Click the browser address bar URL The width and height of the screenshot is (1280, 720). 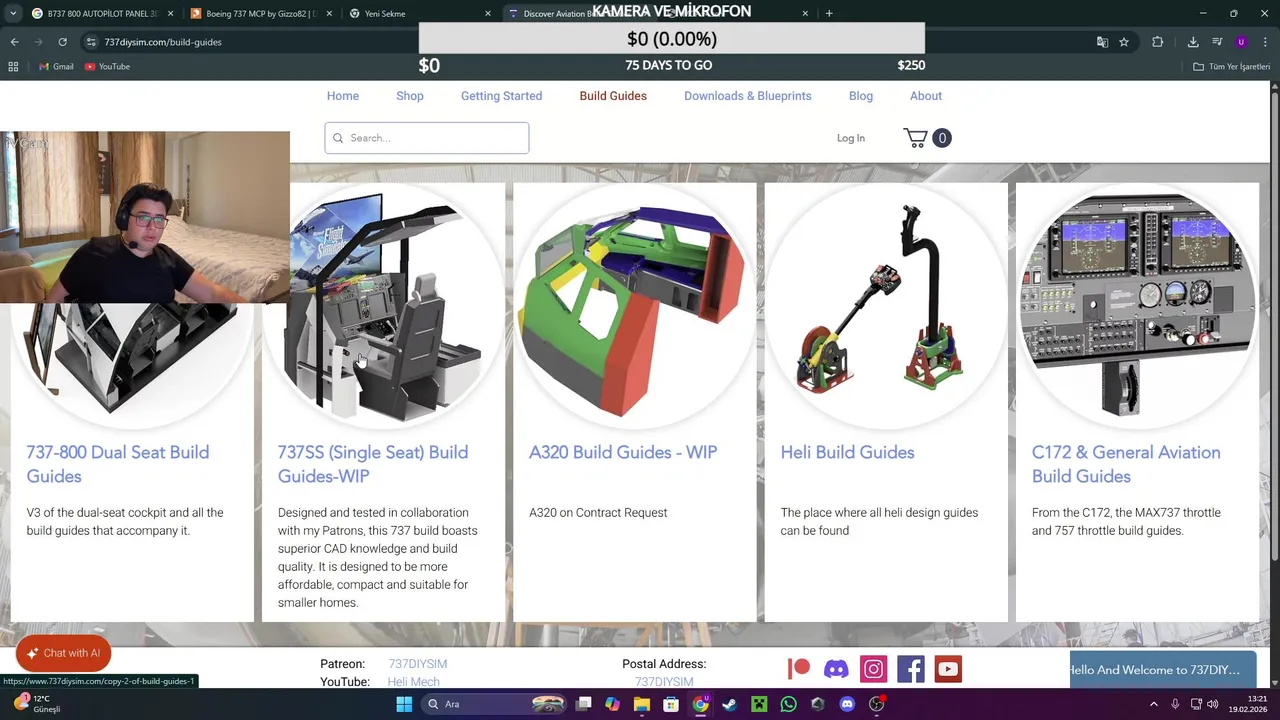pos(163,42)
